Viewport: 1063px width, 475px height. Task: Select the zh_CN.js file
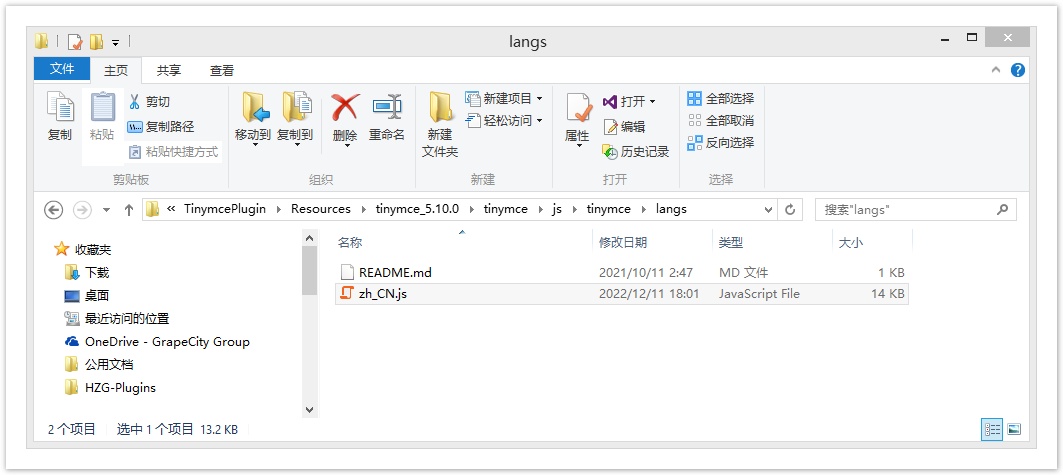click(622, 294)
